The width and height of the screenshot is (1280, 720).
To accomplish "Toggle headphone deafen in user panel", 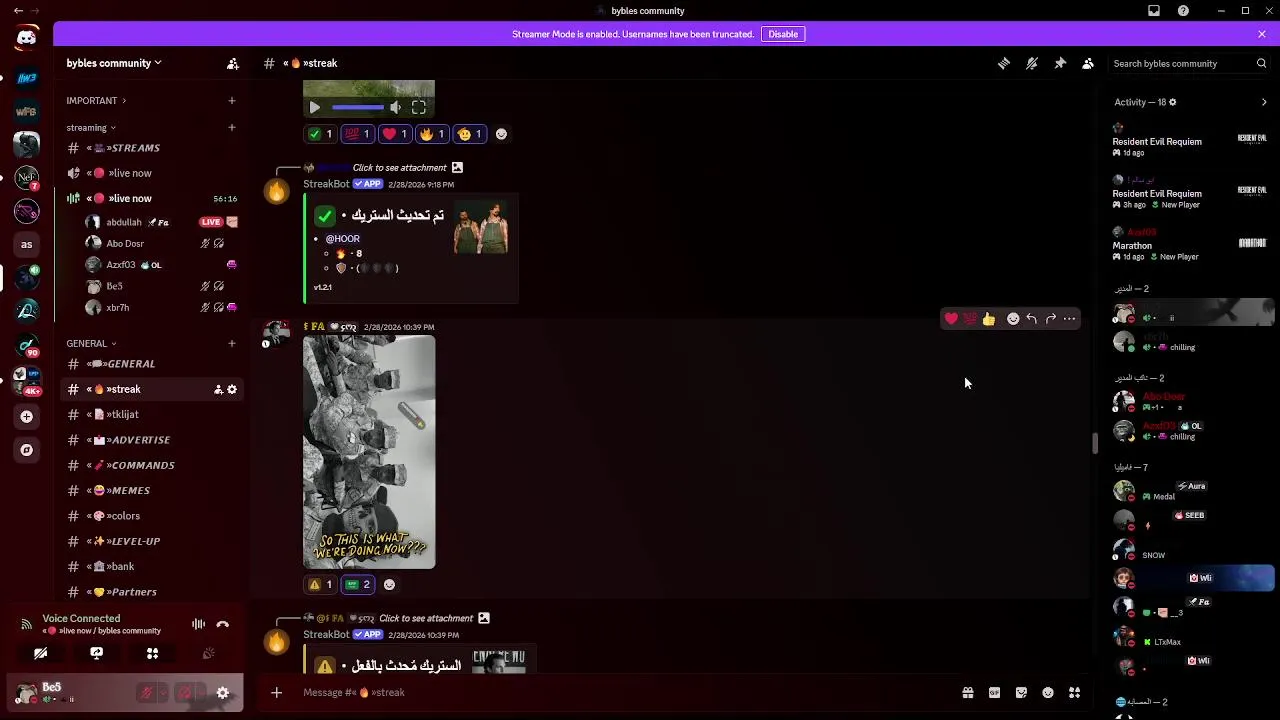I will (185, 692).
